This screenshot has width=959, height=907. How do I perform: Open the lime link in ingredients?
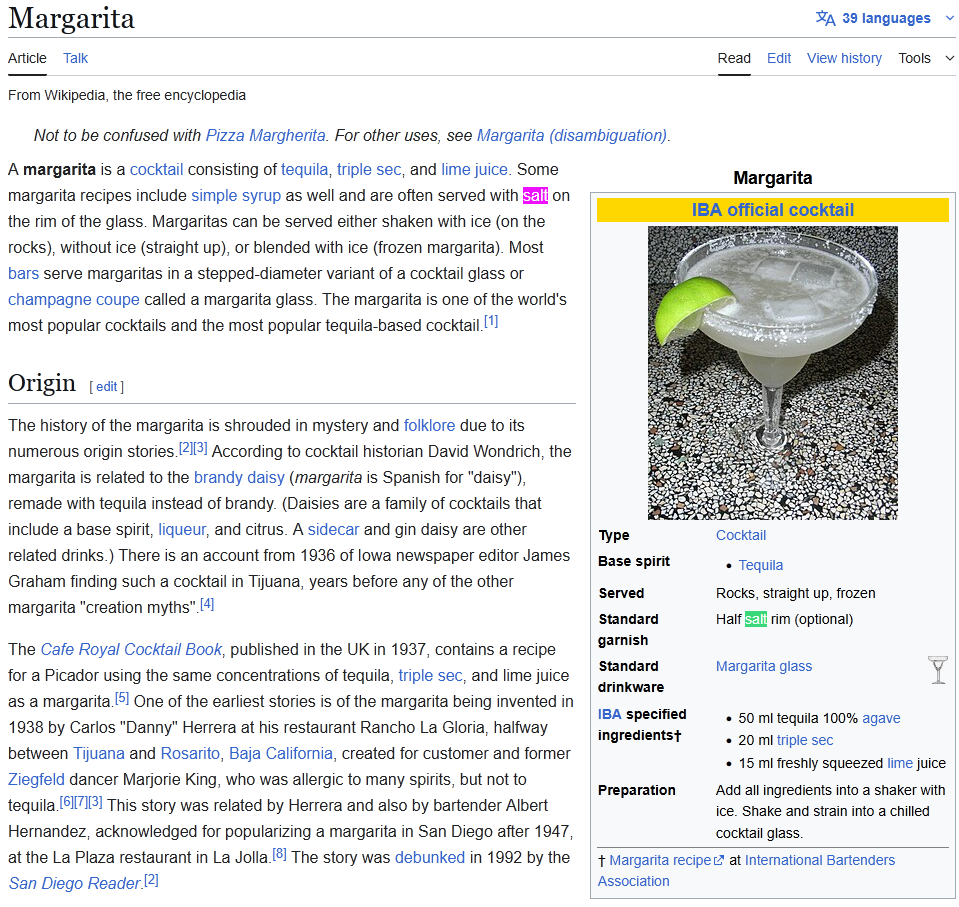[x=900, y=763]
